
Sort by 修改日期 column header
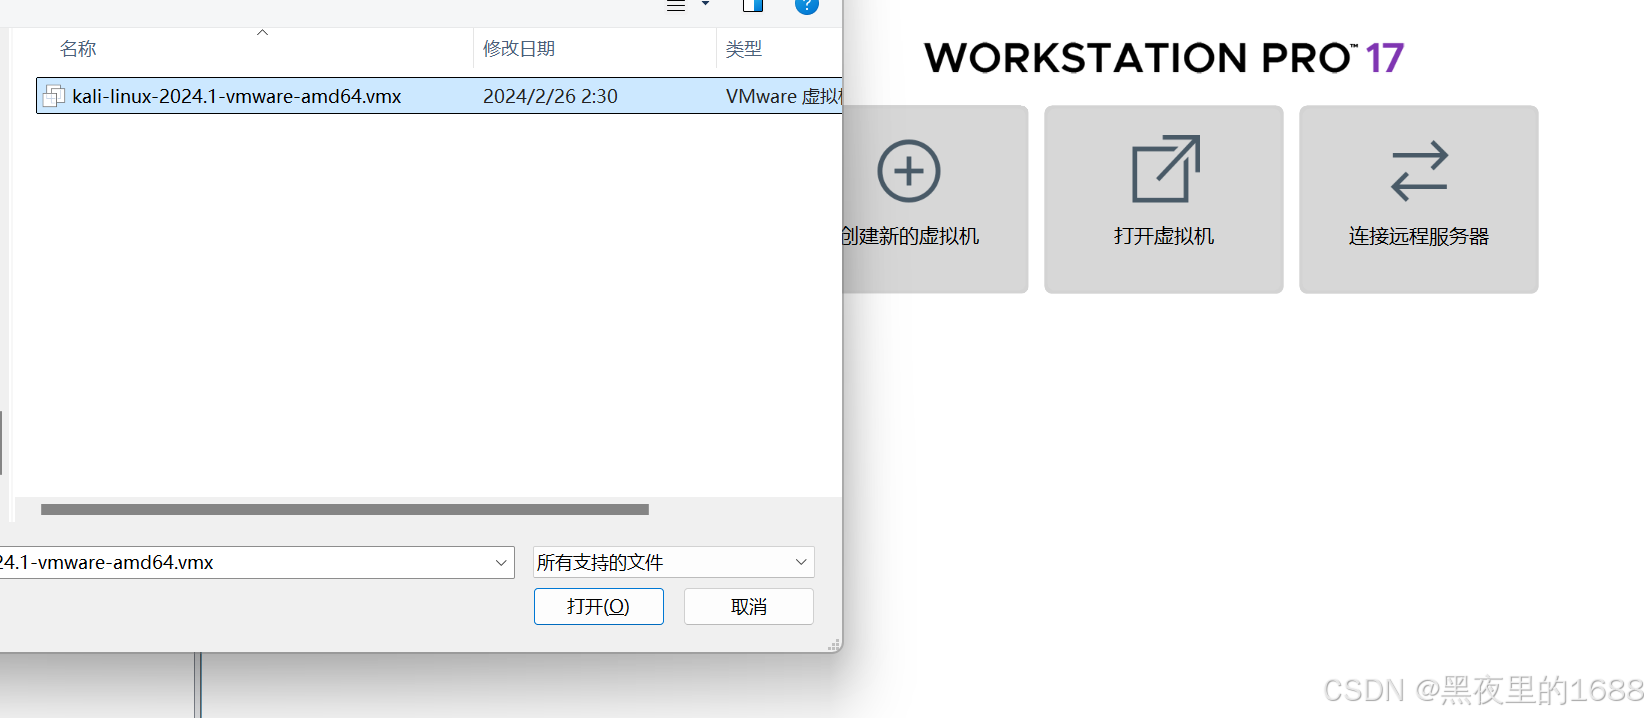pos(518,49)
